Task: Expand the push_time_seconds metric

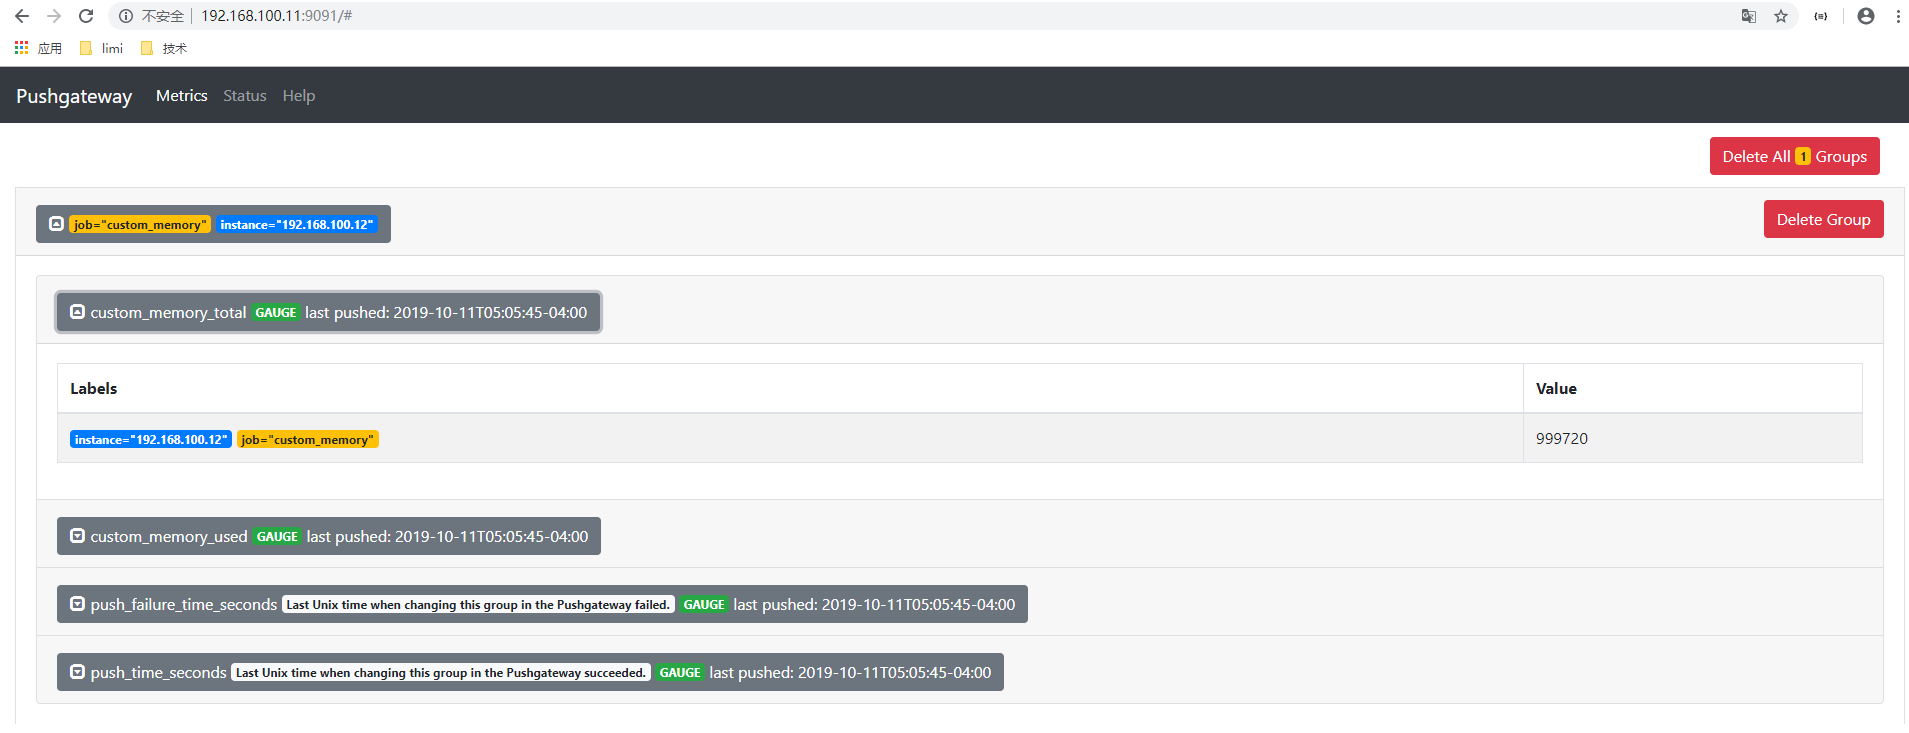Action: click(x=530, y=672)
